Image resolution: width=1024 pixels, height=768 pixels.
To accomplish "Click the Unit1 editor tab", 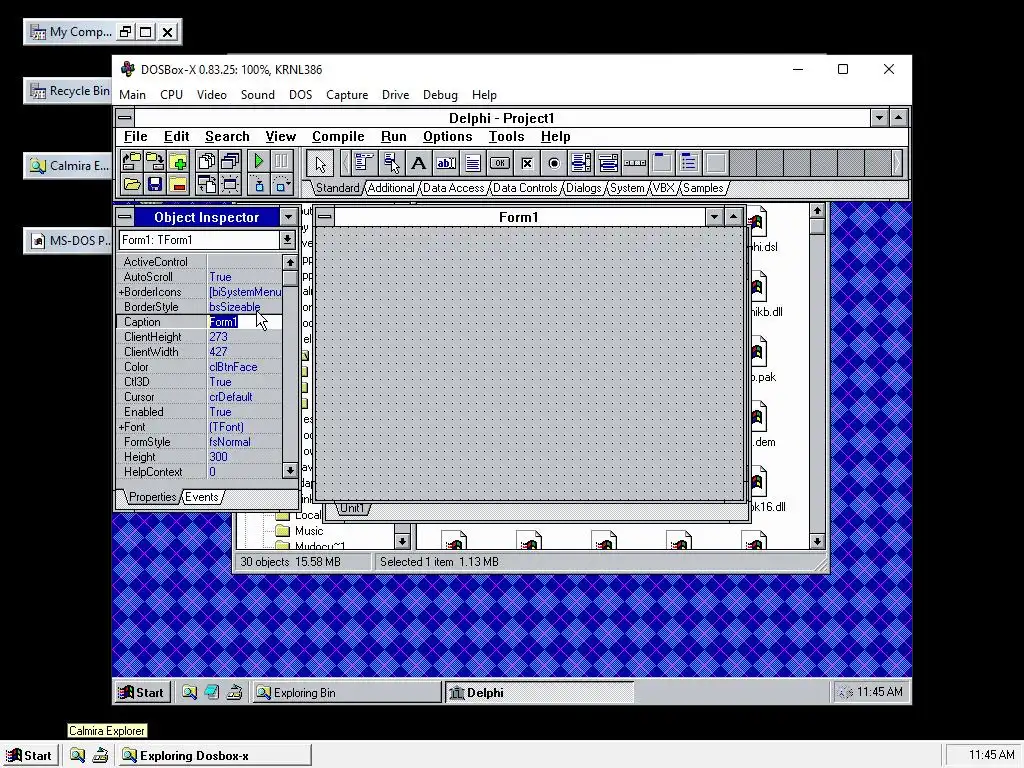I will click(x=352, y=508).
